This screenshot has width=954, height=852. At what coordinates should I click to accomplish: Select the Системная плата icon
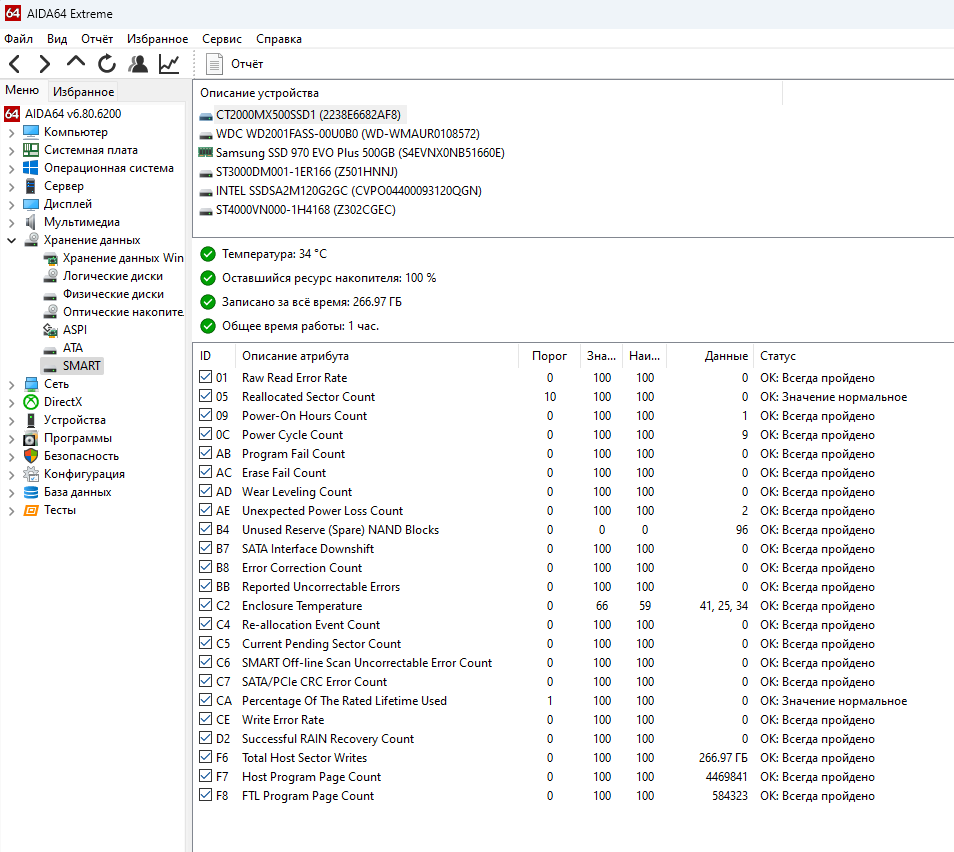point(31,150)
